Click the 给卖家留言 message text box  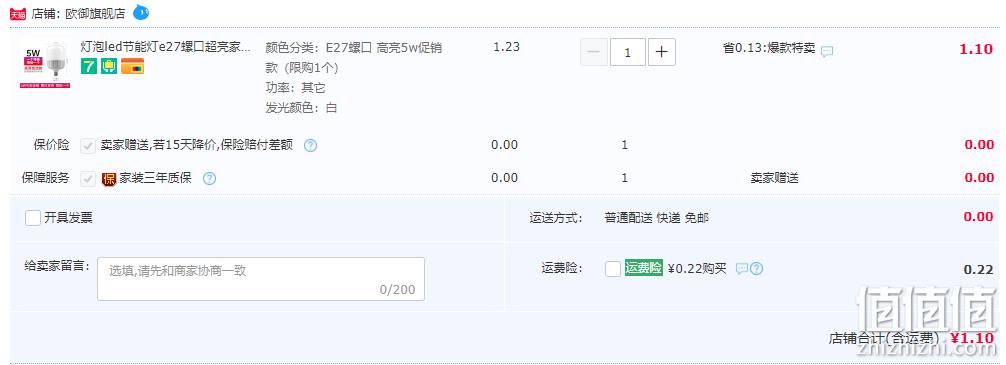point(260,279)
